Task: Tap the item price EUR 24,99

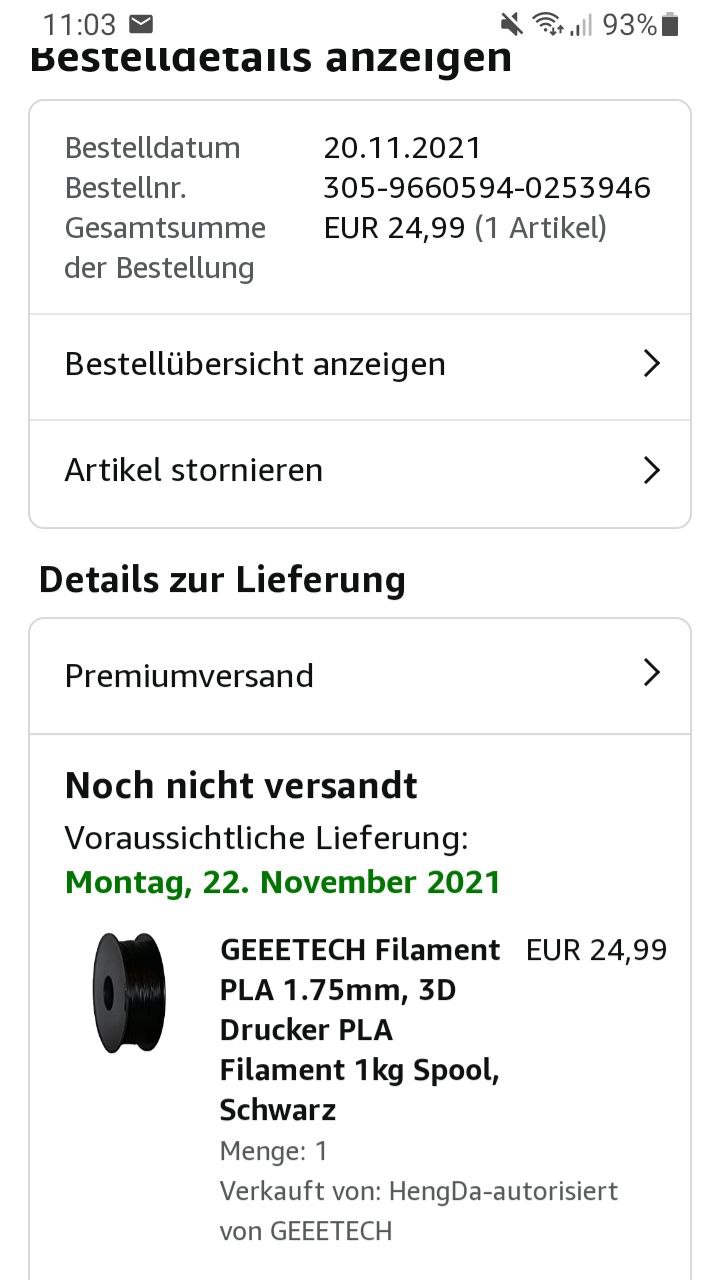Action: point(596,950)
